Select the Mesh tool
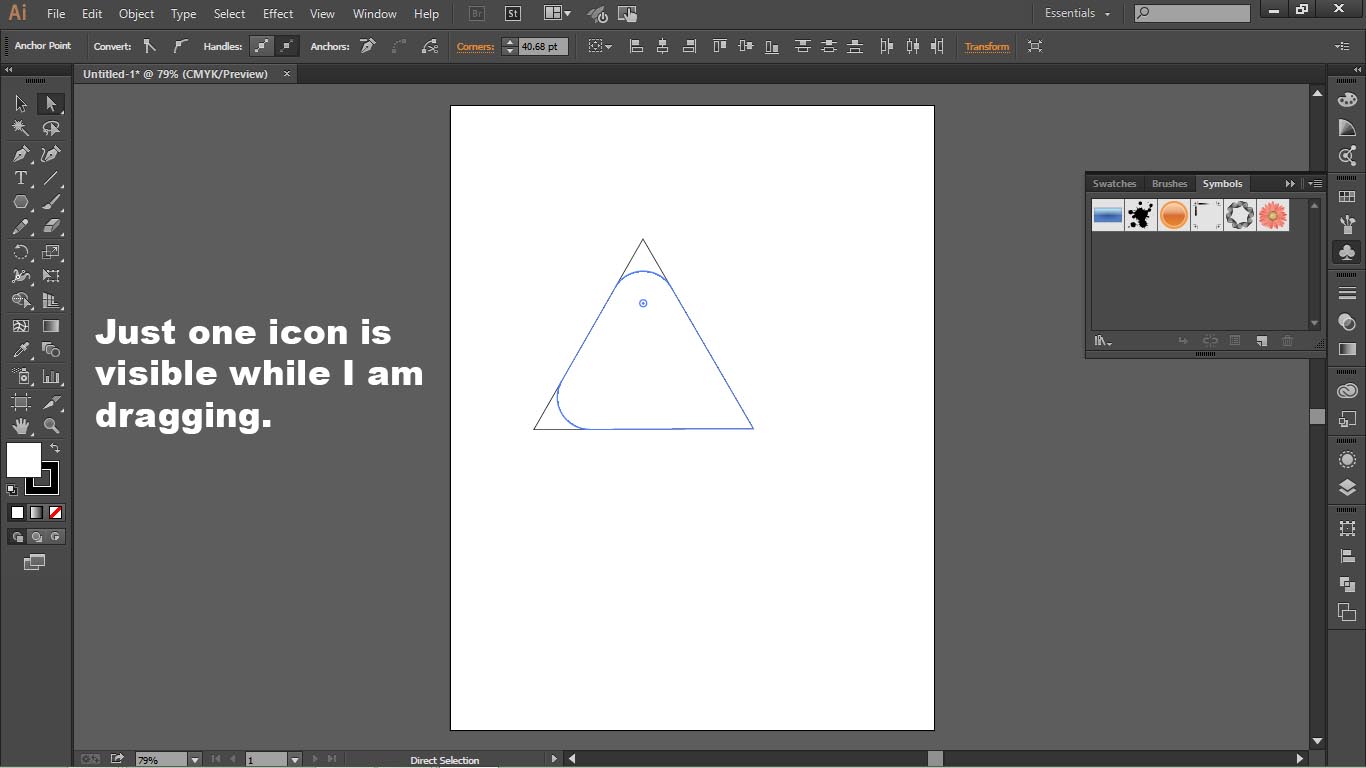The width and height of the screenshot is (1366, 768). coord(21,326)
